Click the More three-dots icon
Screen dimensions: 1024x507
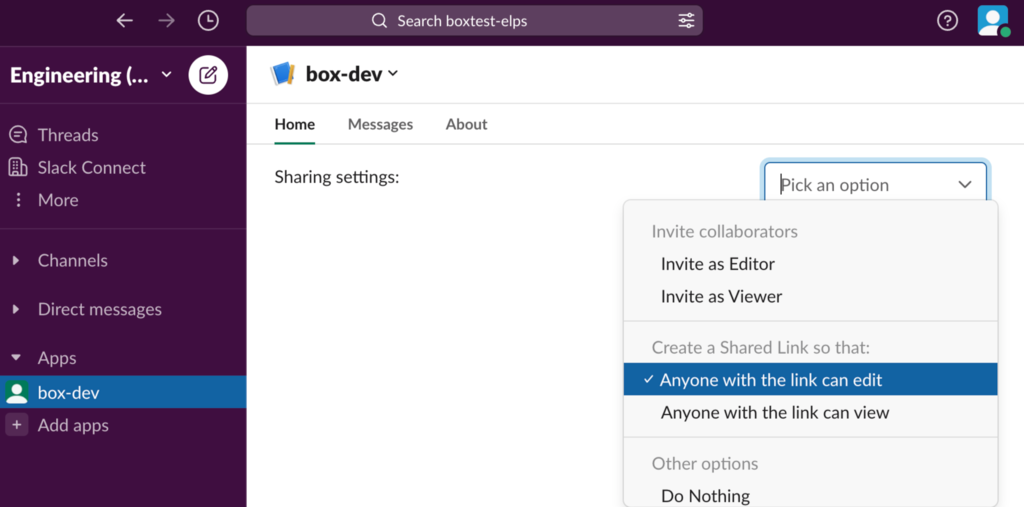(18, 200)
